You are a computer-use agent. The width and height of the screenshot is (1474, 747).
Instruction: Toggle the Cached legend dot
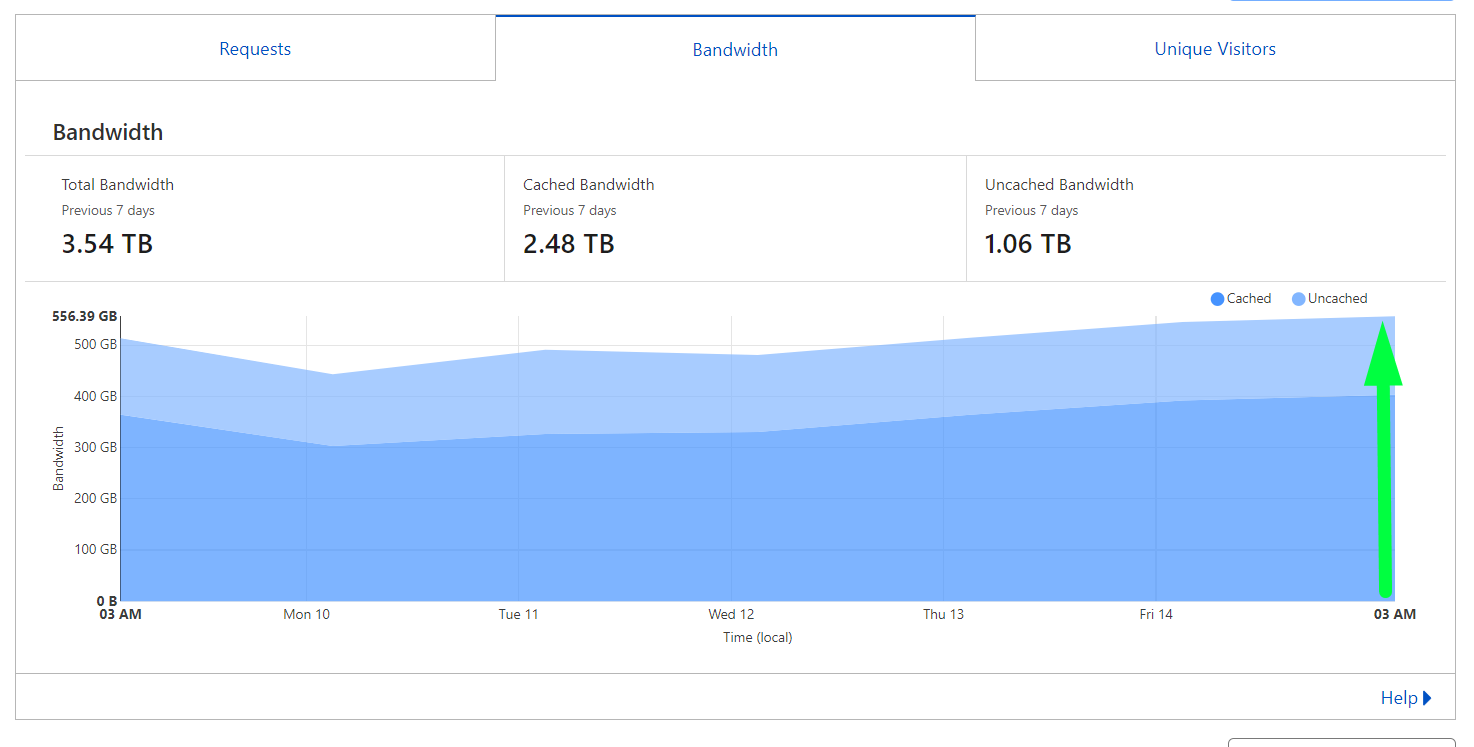coord(1217,299)
